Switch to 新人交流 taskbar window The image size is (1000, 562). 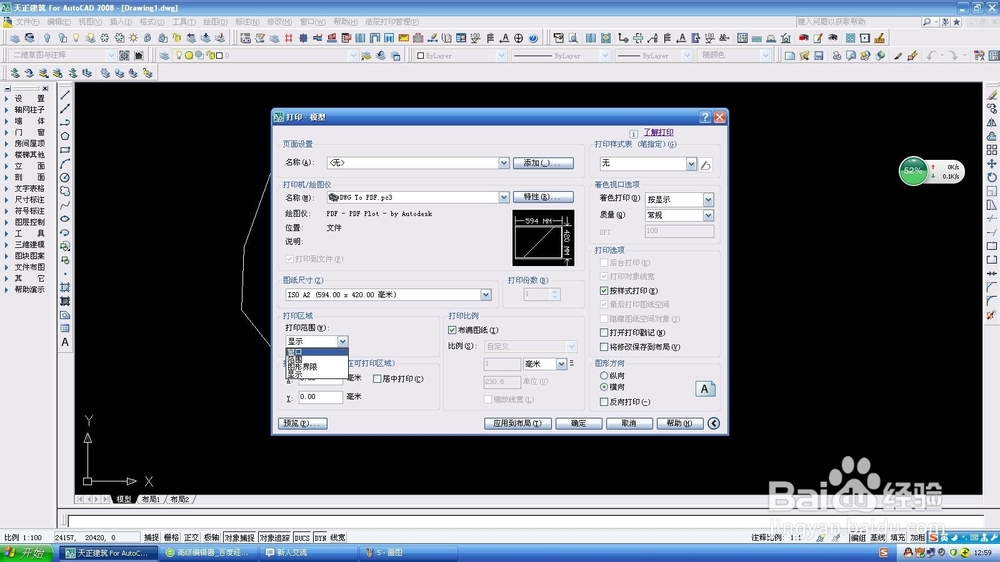[309, 553]
